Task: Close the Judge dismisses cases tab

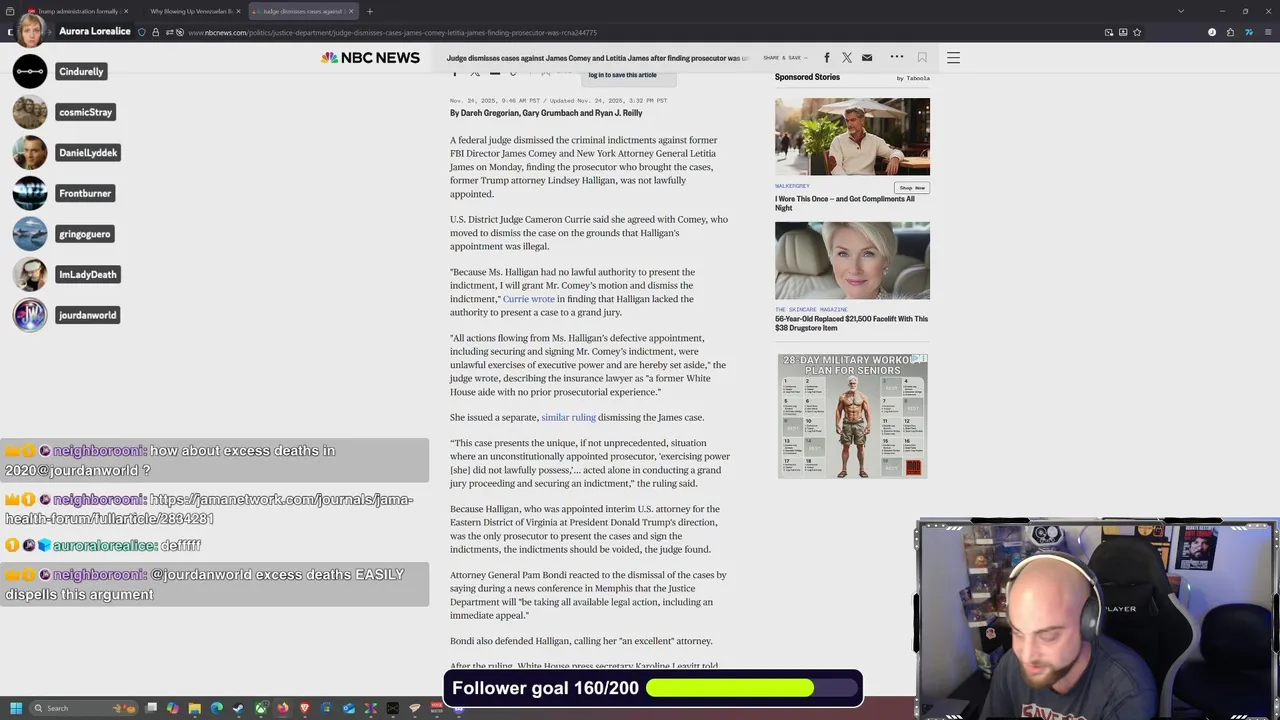Action: pyautogui.click(x=351, y=11)
